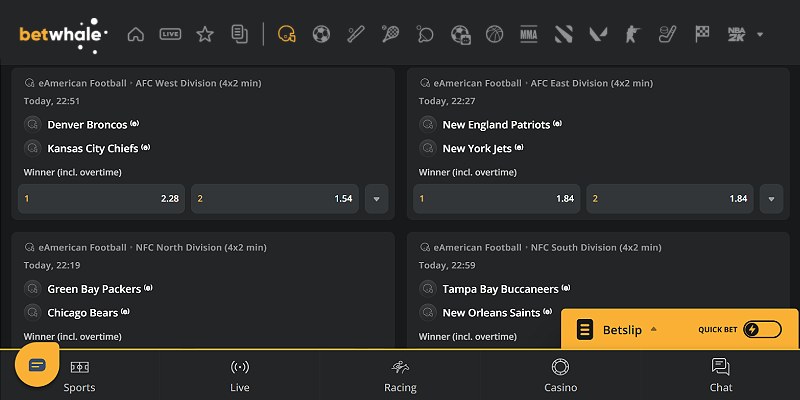Open Favorites star icon

(205, 35)
